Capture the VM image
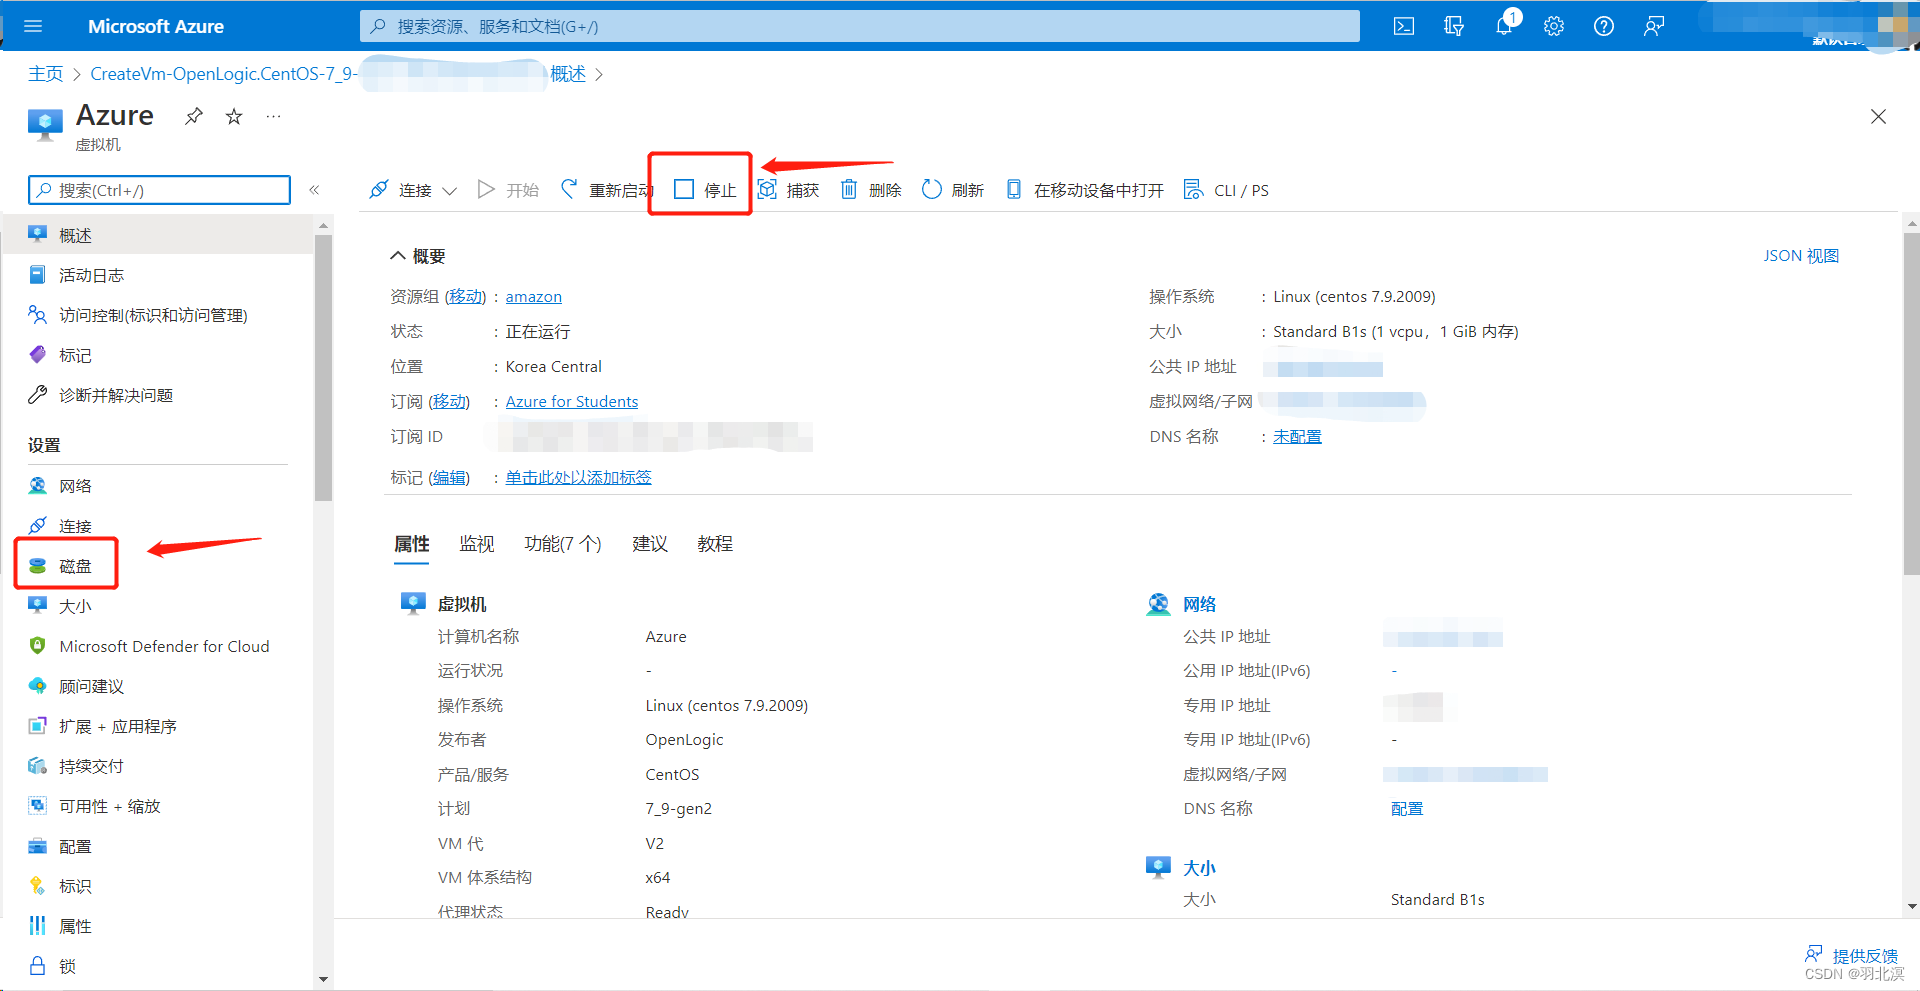 (788, 190)
